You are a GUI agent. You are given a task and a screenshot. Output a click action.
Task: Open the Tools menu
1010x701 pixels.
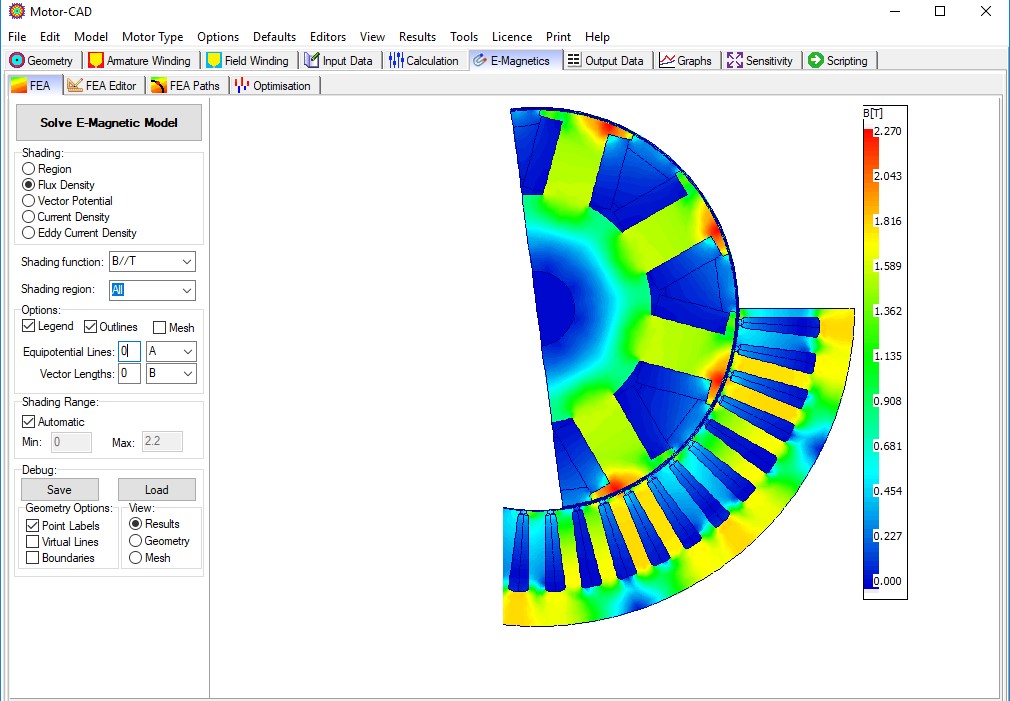tap(464, 37)
